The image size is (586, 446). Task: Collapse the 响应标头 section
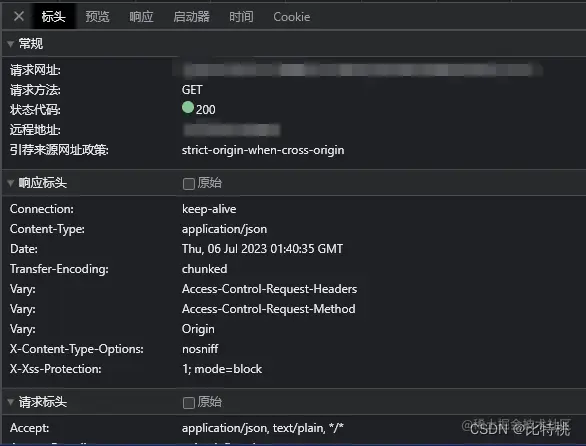[x=10, y=183]
